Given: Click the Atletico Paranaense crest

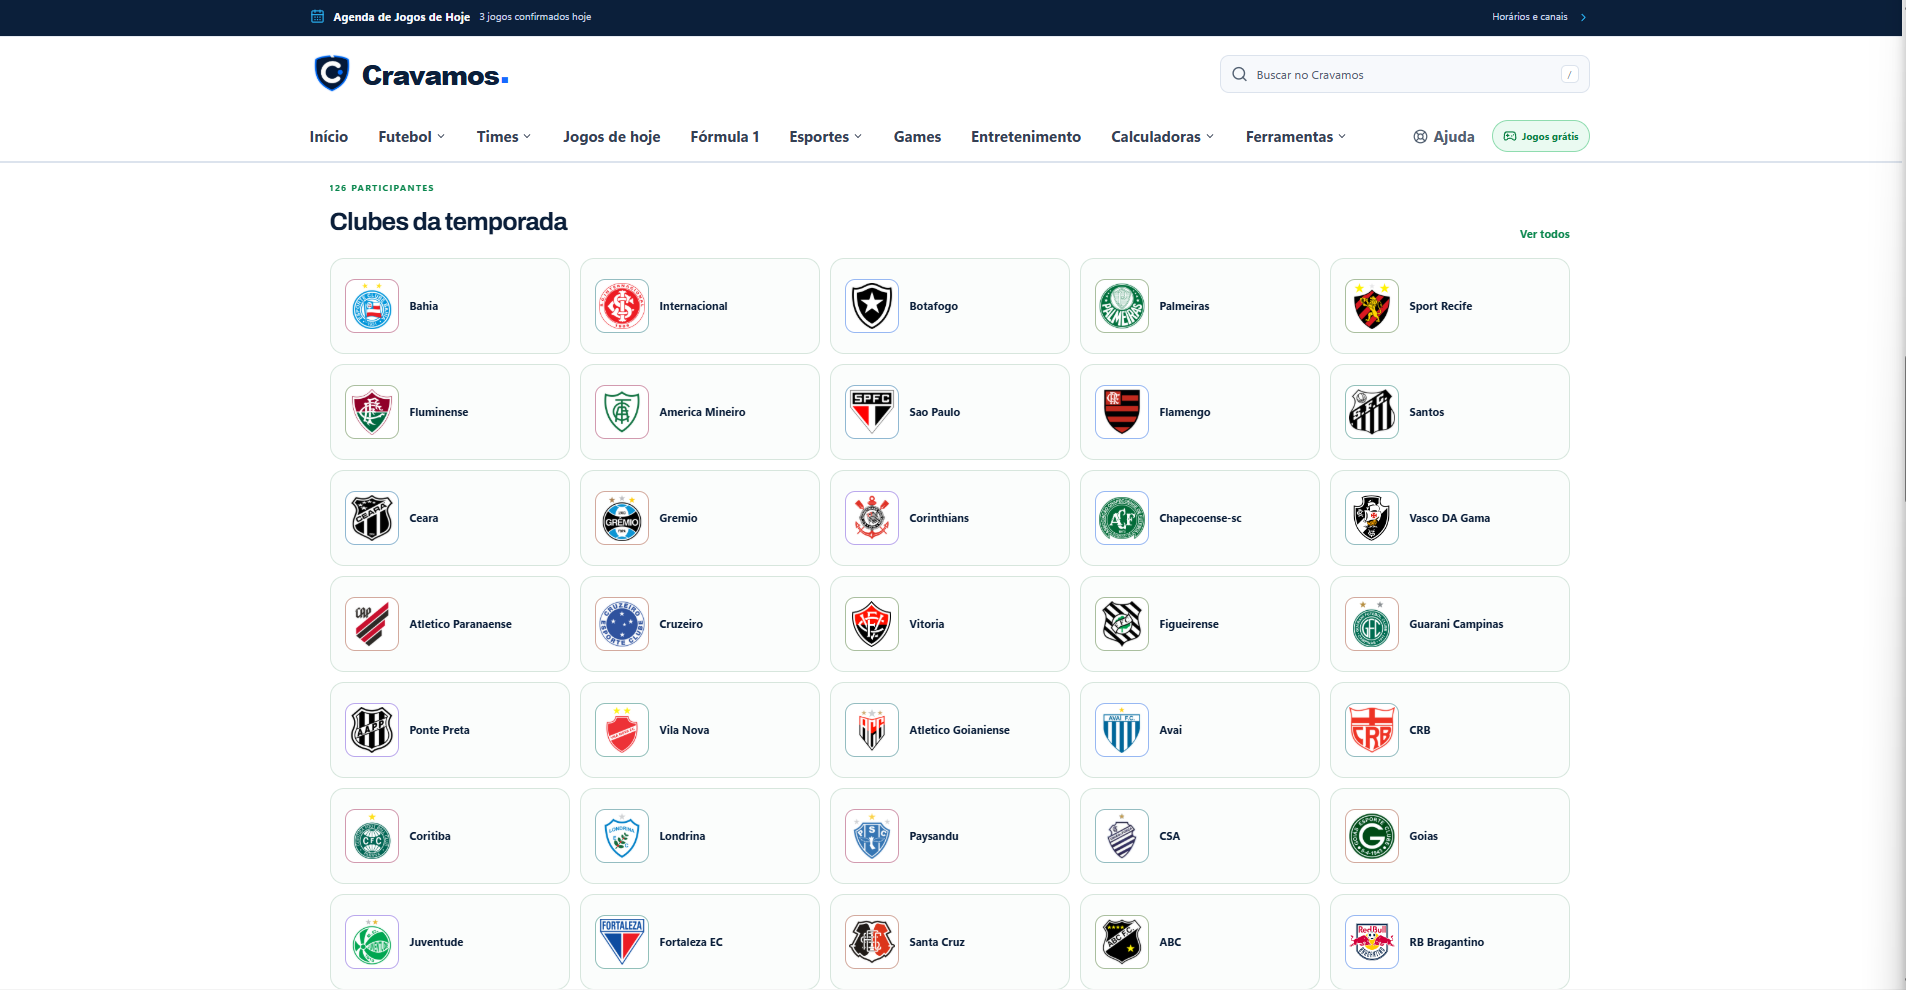Looking at the screenshot, I should 372,624.
